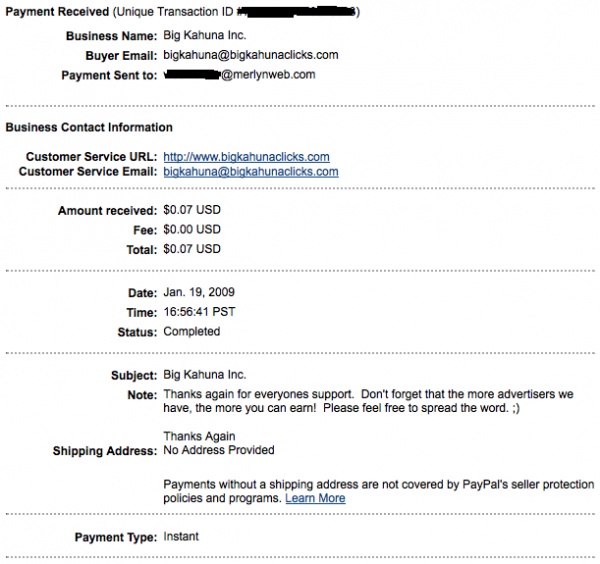Viewport: 600px width, 564px height.
Task: Select the Subject value Big Kahuna Inc.
Action: (x=204, y=376)
